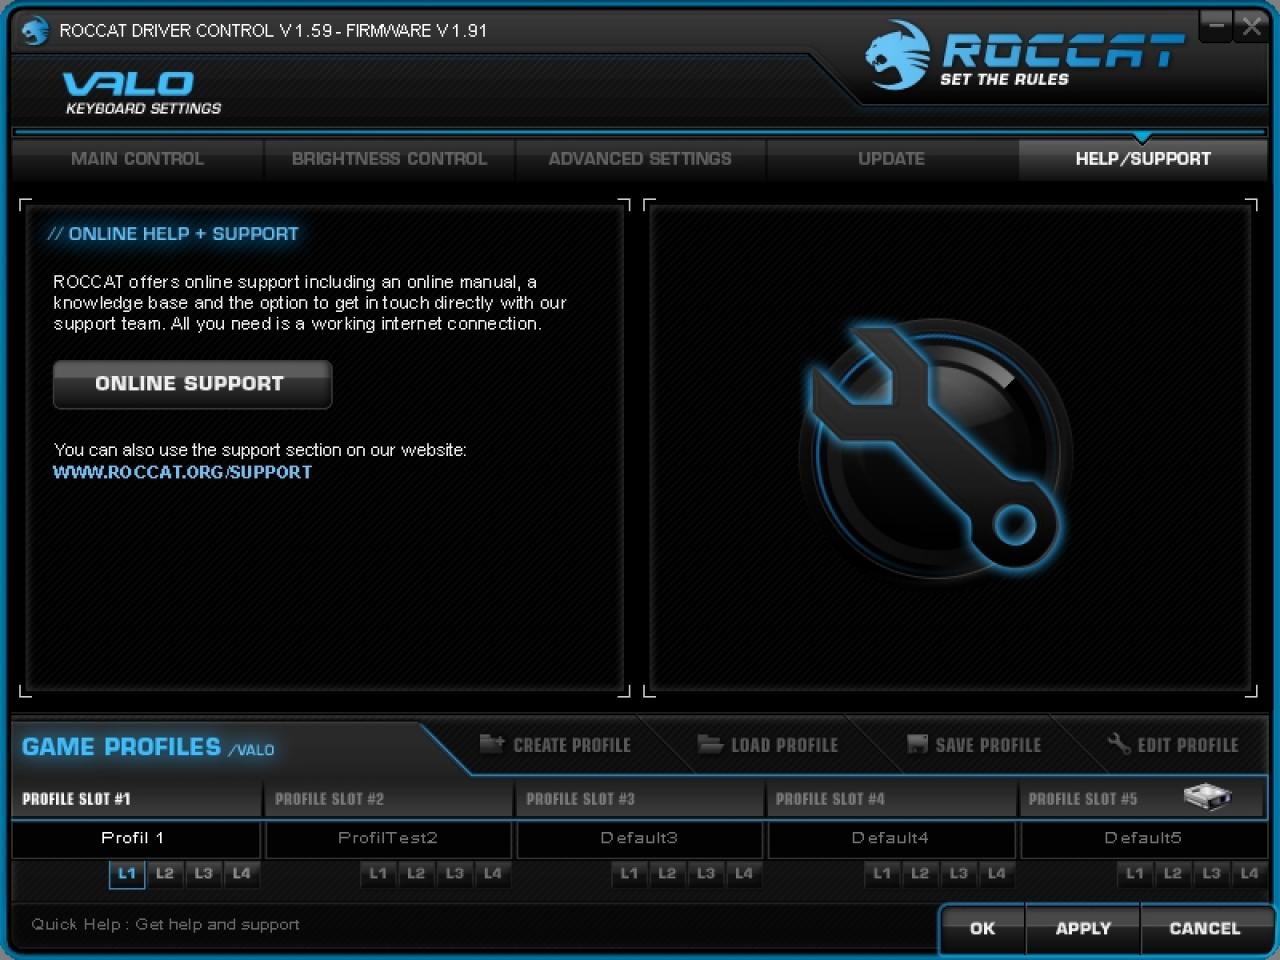The width and height of the screenshot is (1280, 960).
Task: Click the Profil 1 name field
Action: pyautogui.click(x=136, y=839)
